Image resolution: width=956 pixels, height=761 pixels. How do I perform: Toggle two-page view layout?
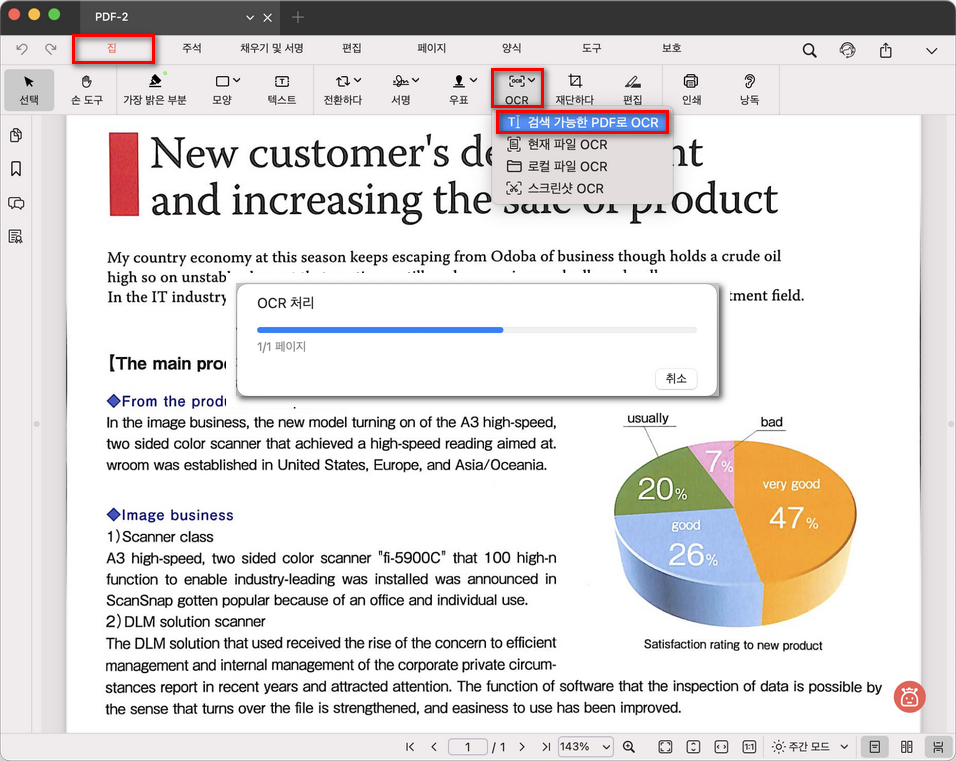coord(907,747)
